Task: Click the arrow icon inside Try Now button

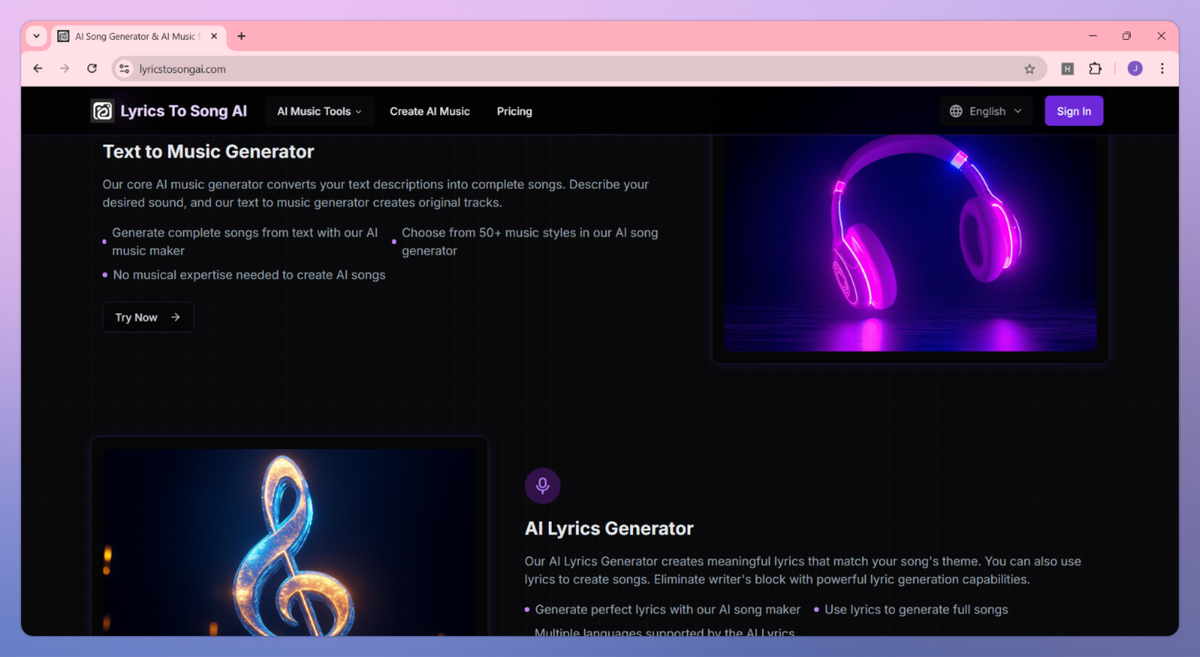Action: [176, 317]
